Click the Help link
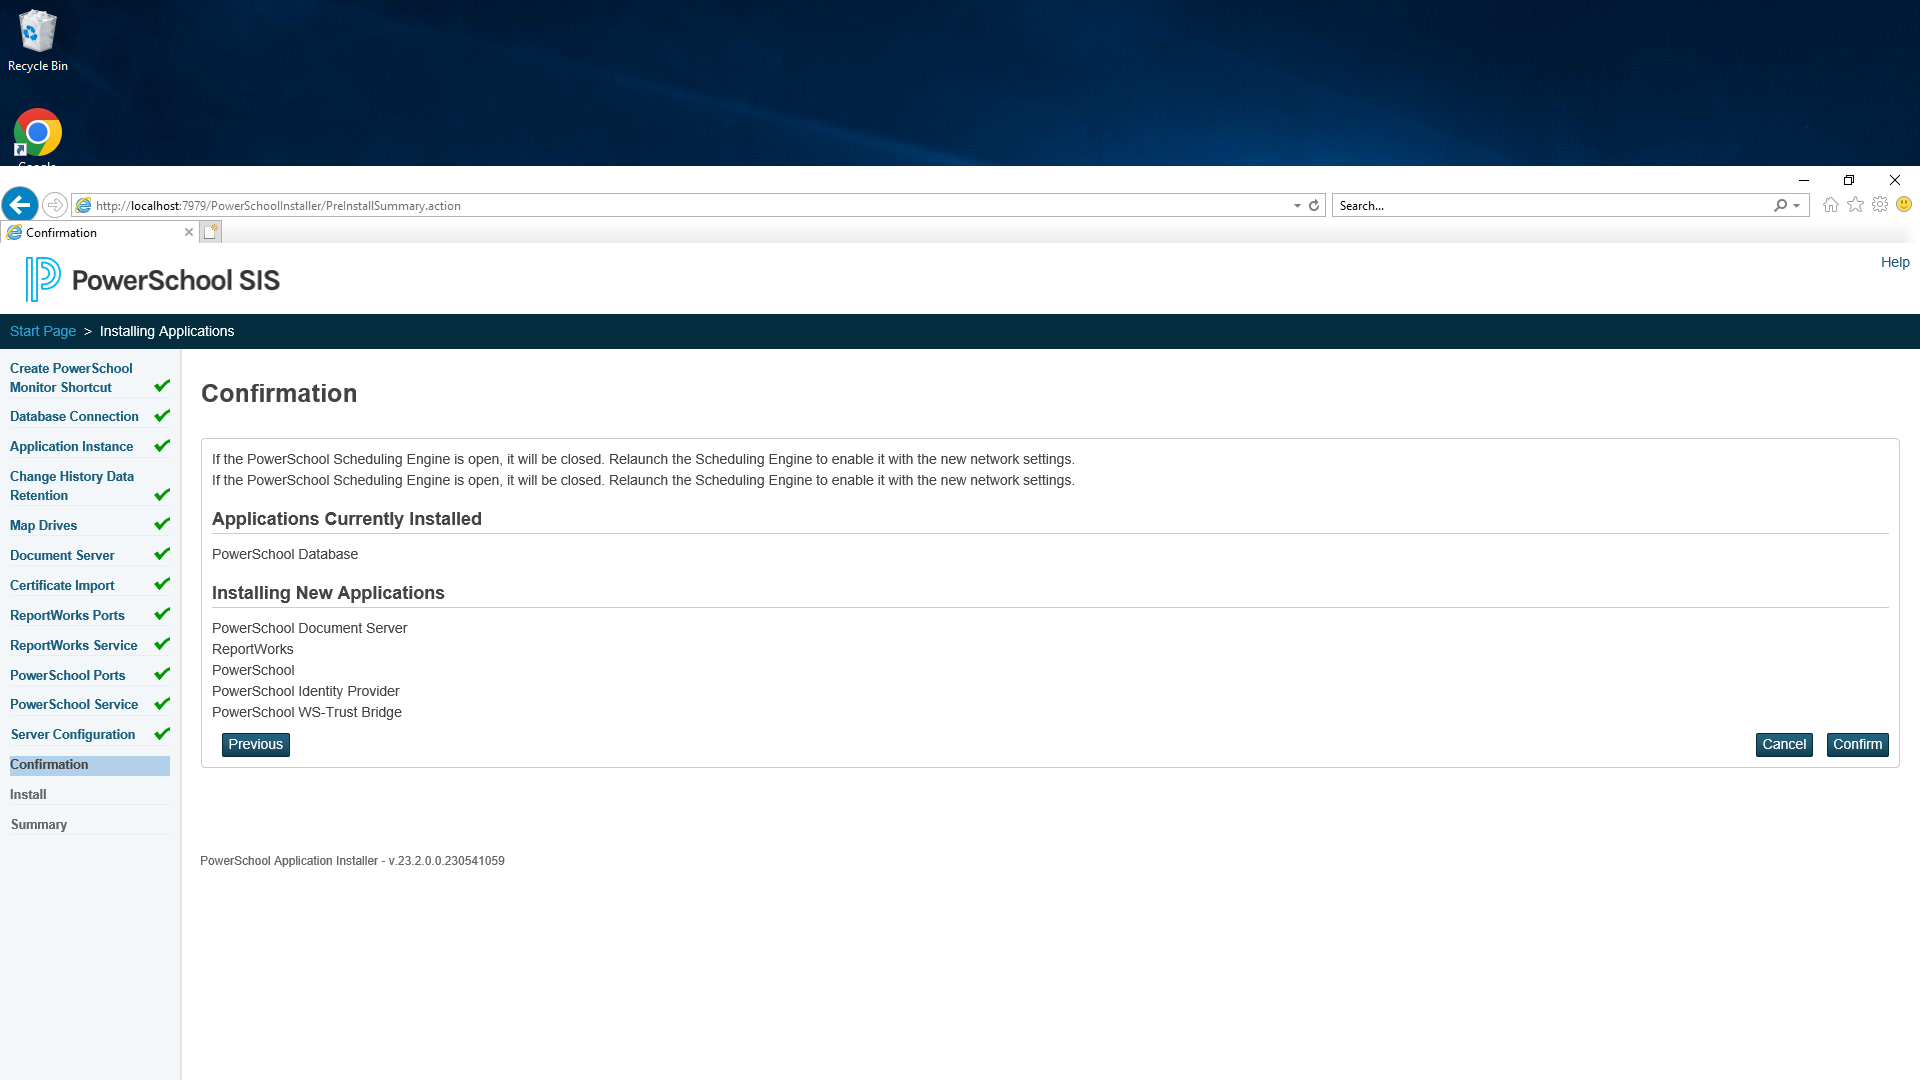The height and width of the screenshot is (1080, 1920). [x=1895, y=262]
